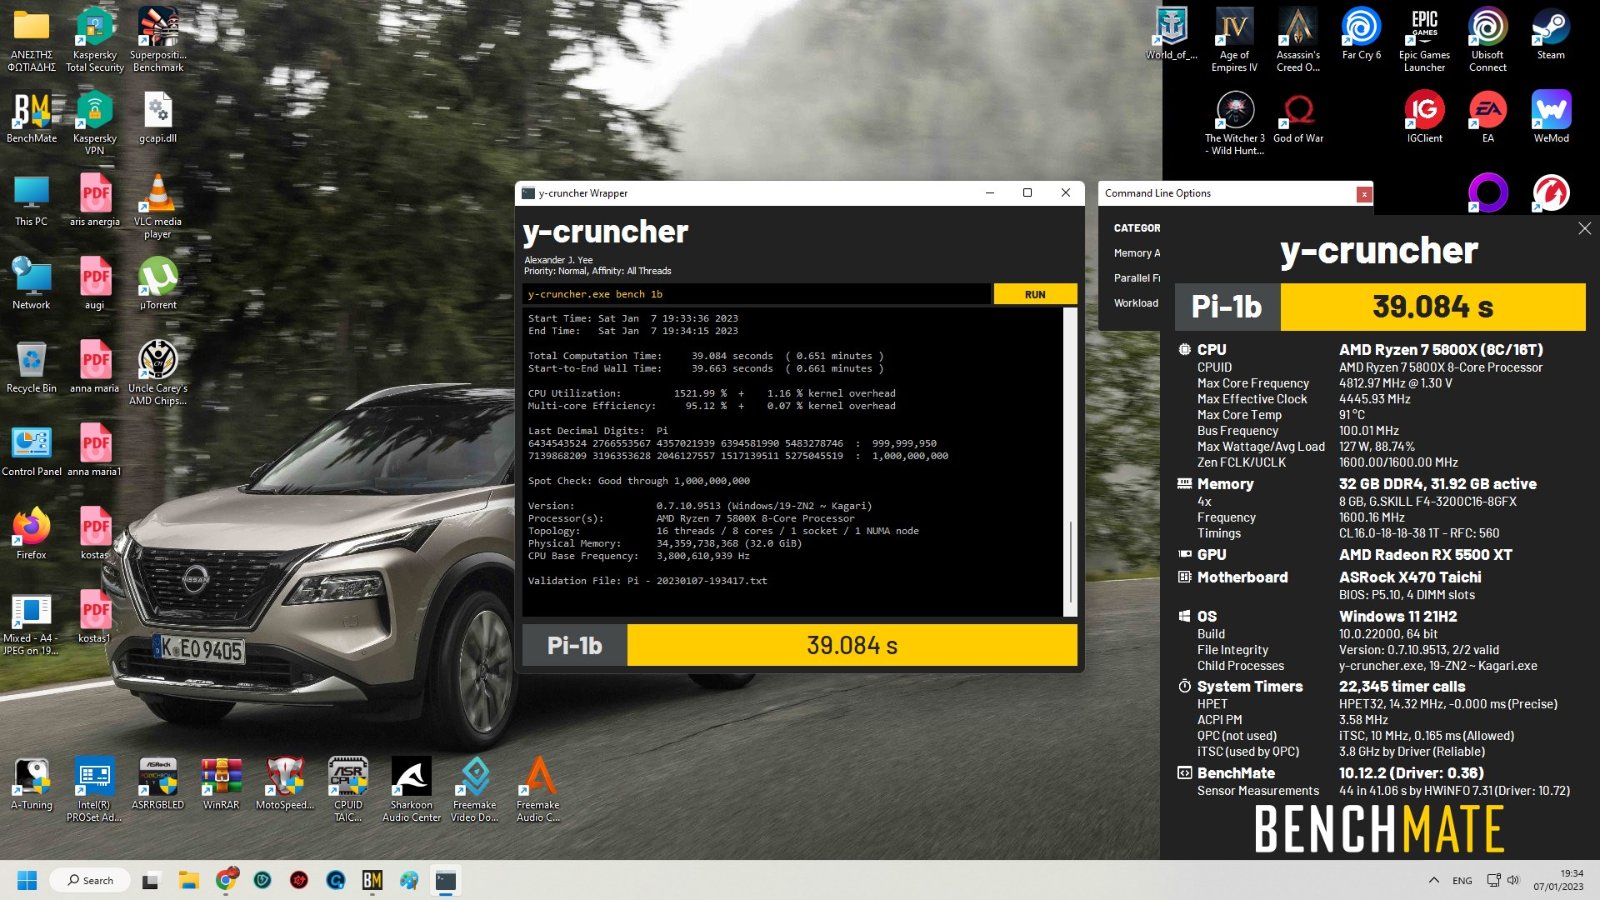Click the y-cruncher console output scrollbar
This screenshot has height=900, width=1600.
1070,461
